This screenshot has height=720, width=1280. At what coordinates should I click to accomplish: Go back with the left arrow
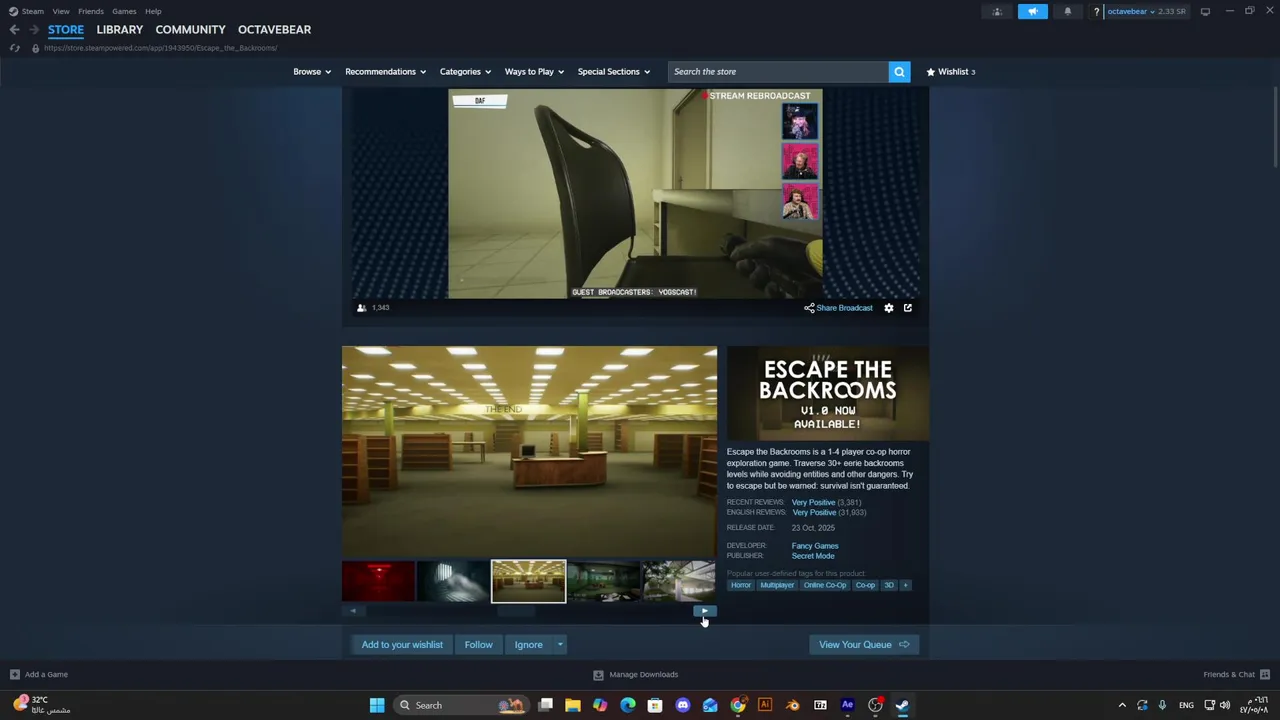14,30
